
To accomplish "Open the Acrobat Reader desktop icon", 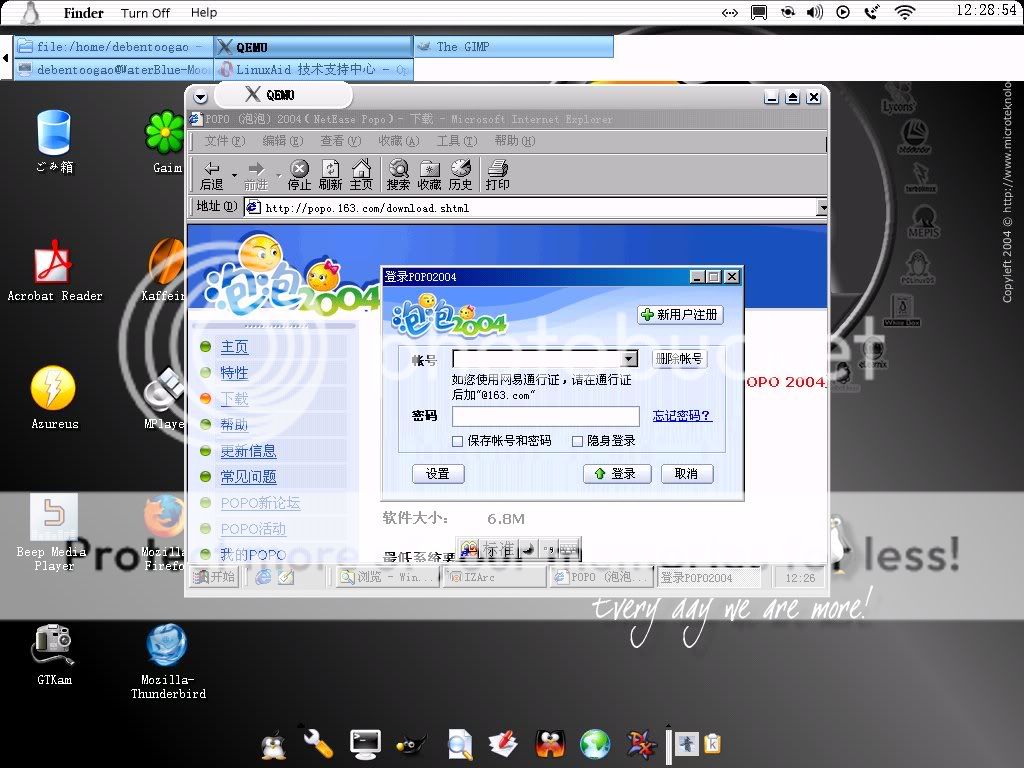I will (55, 270).
